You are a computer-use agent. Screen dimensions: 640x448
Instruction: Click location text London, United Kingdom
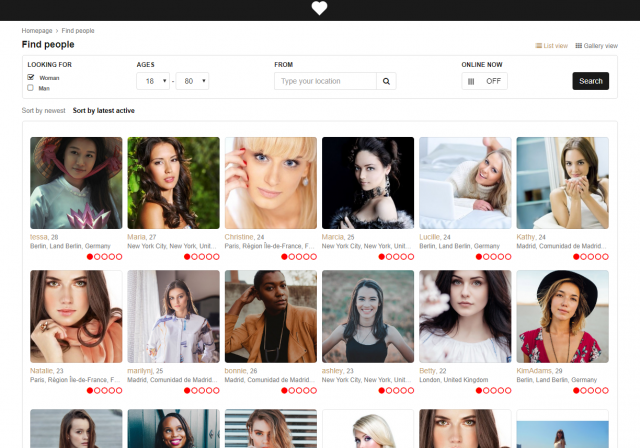(453, 380)
